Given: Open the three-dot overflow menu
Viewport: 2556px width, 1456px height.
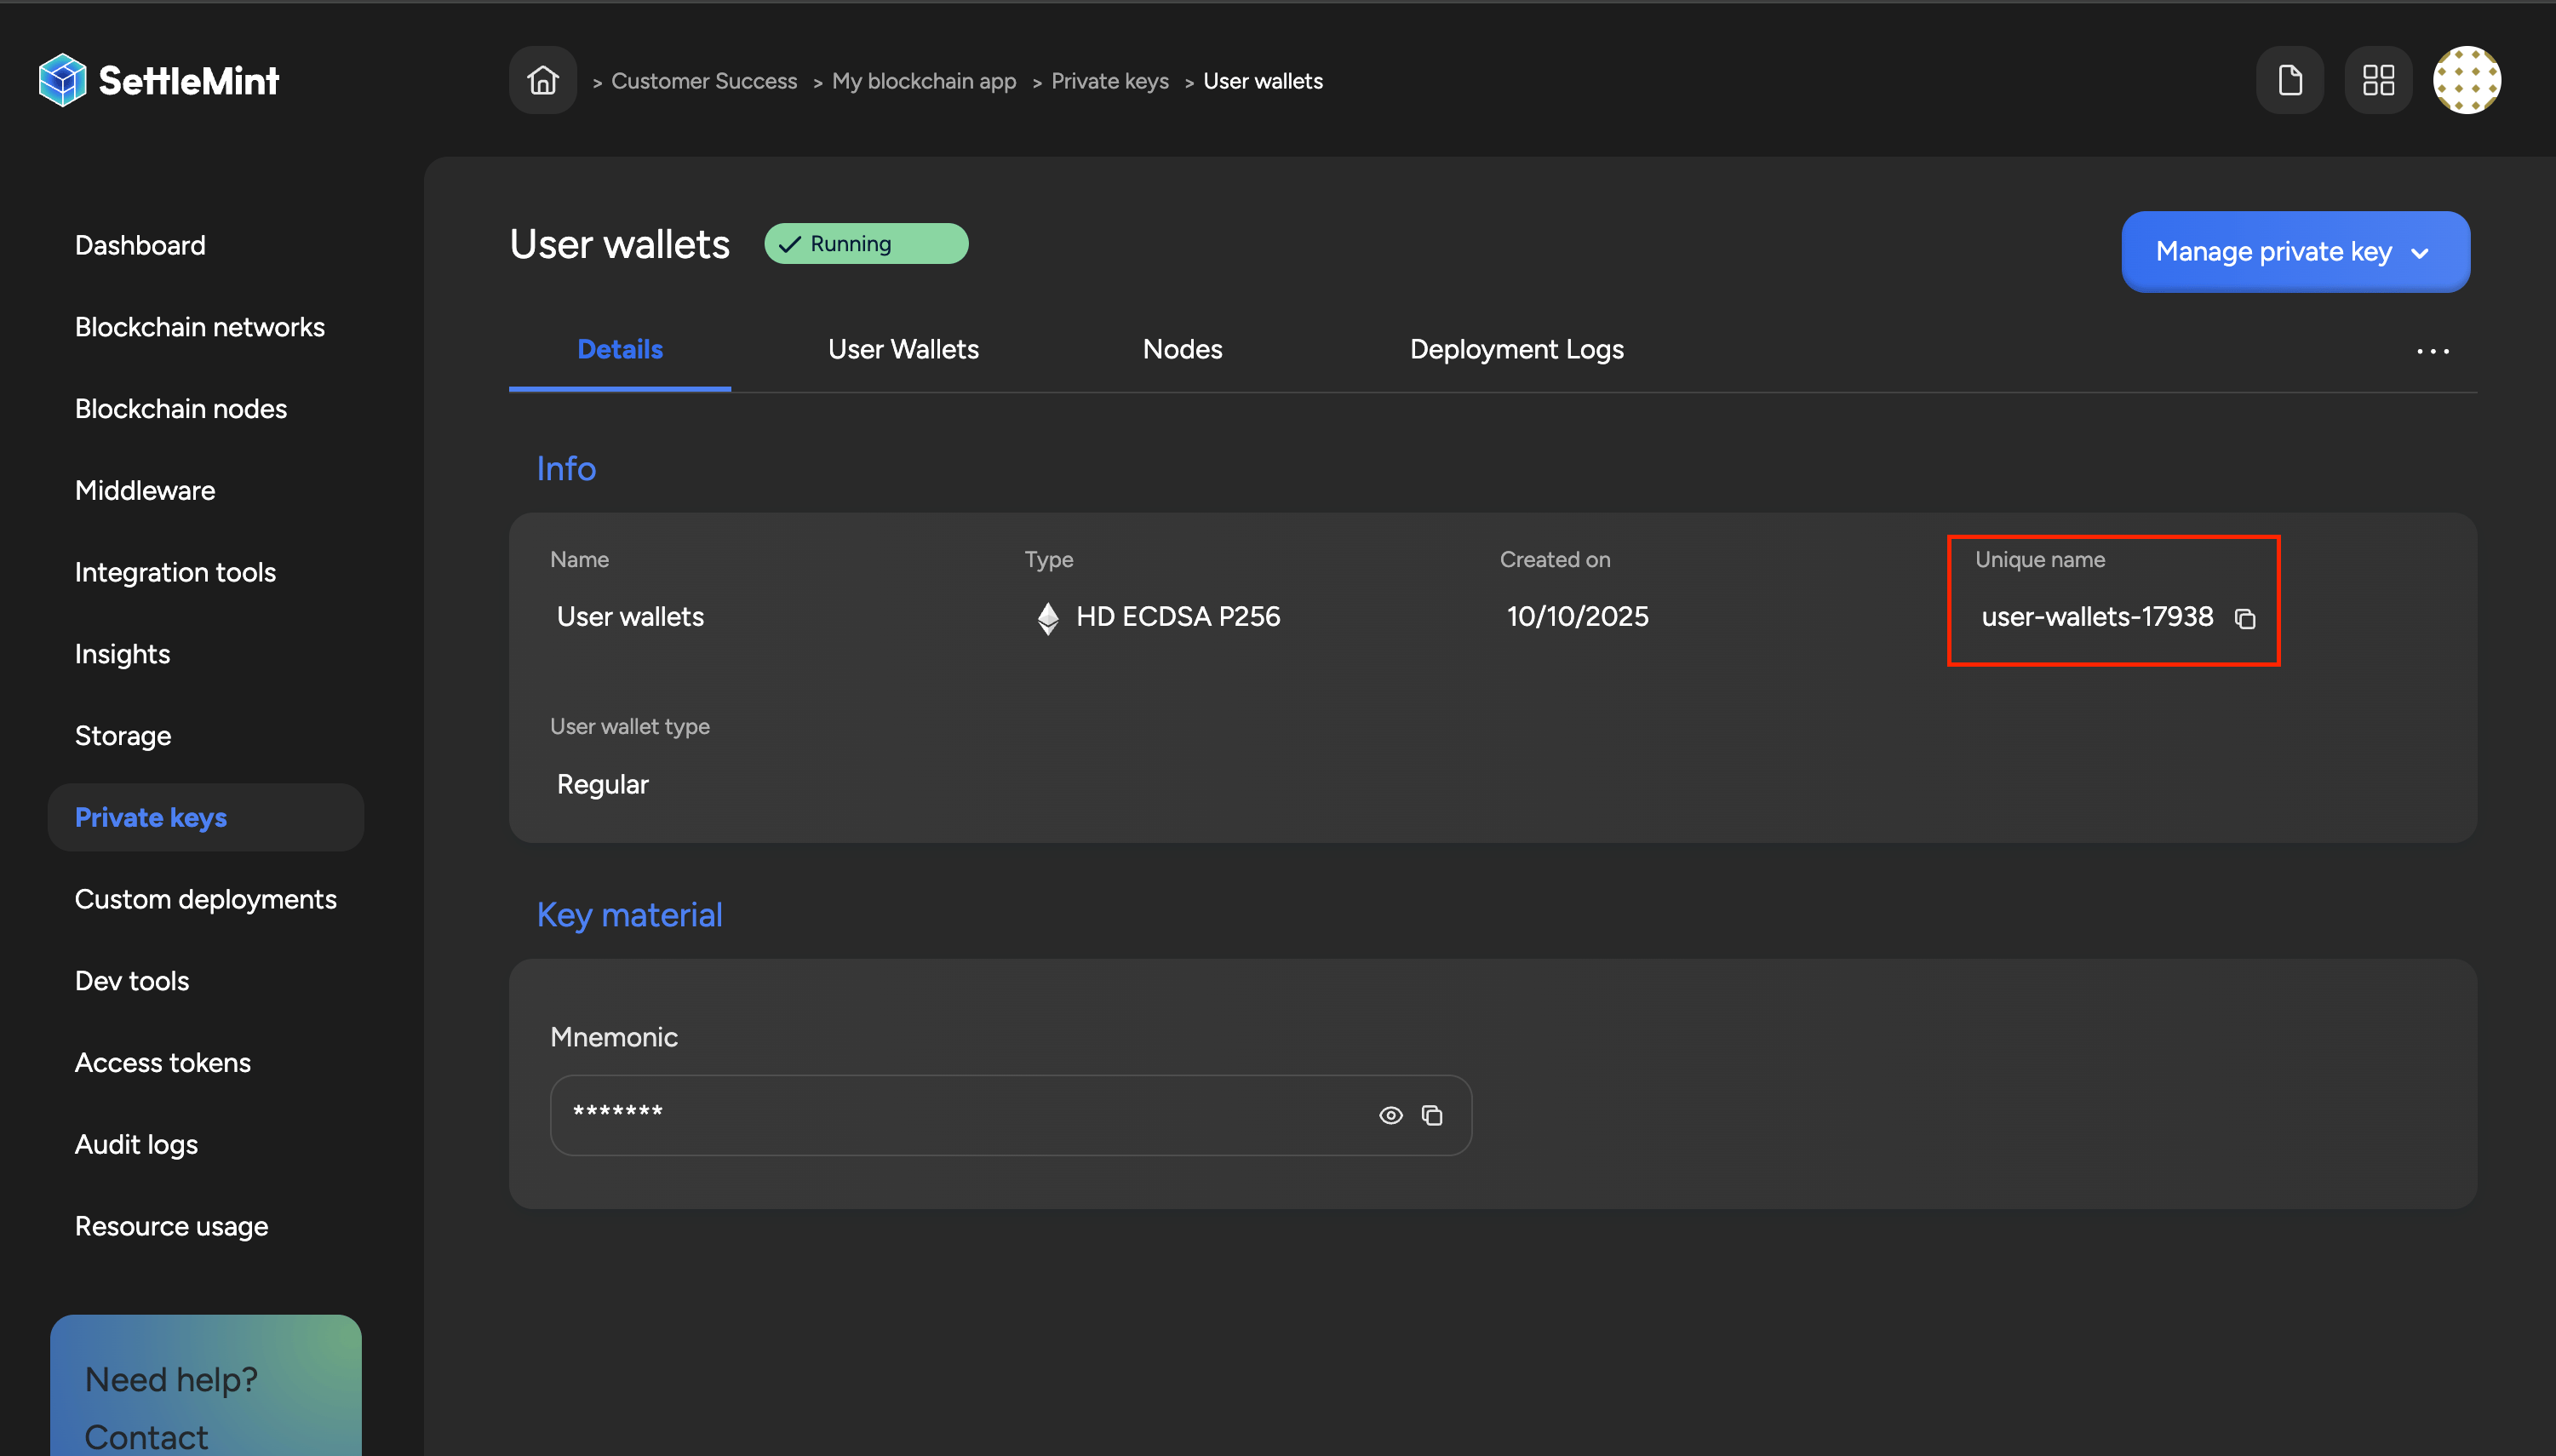Looking at the screenshot, I should [x=2432, y=350].
